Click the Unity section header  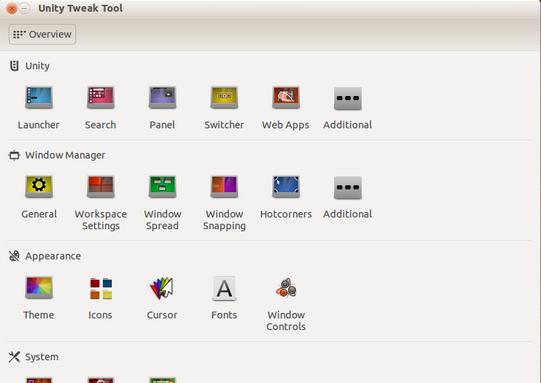(x=37, y=66)
